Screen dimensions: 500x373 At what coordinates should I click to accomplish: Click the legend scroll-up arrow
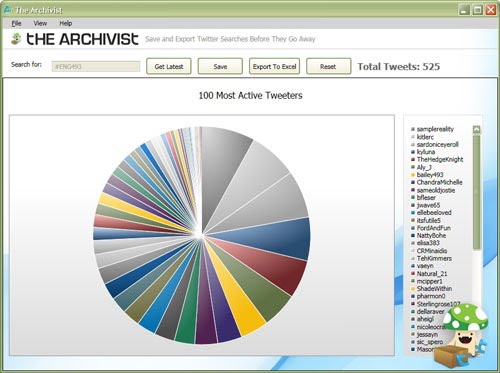[x=477, y=130]
